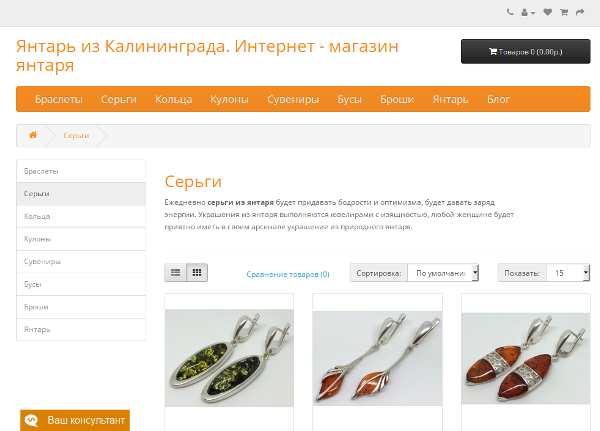Click the phone contact icon in top bar
The width and height of the screenshot is (600, 431).
510,12
